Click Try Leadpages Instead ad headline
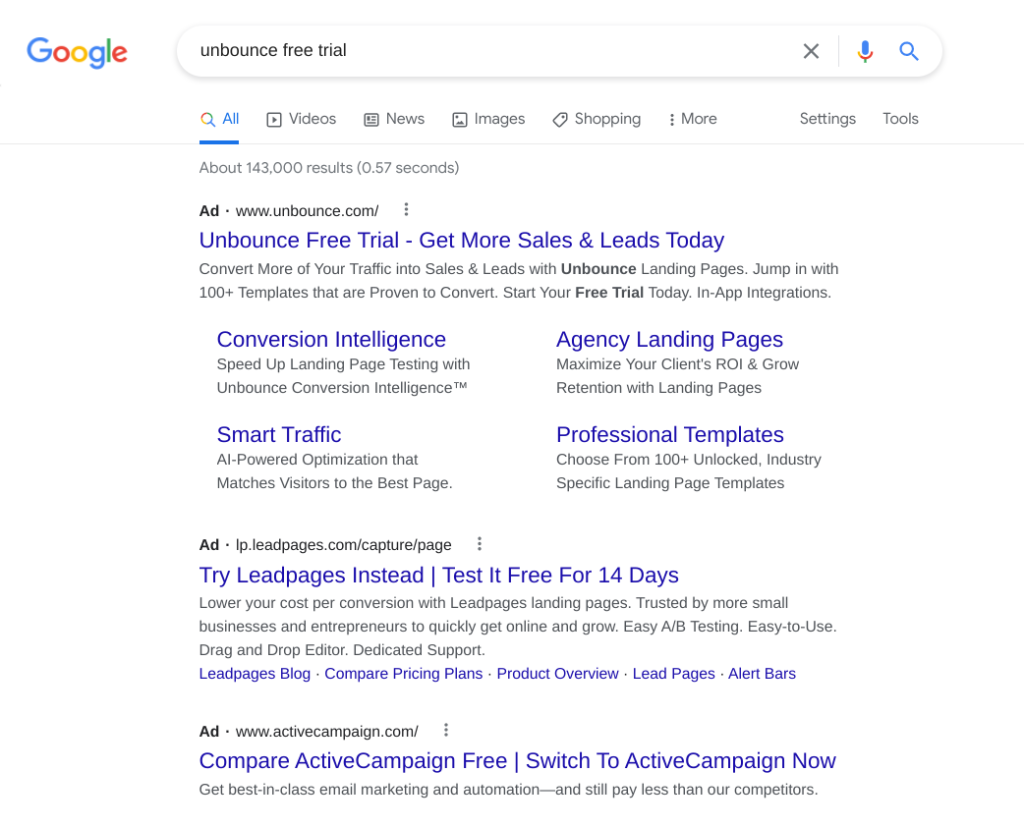Image resolution: width=1024 pixels, height=827 pixels. coord(438,575)
